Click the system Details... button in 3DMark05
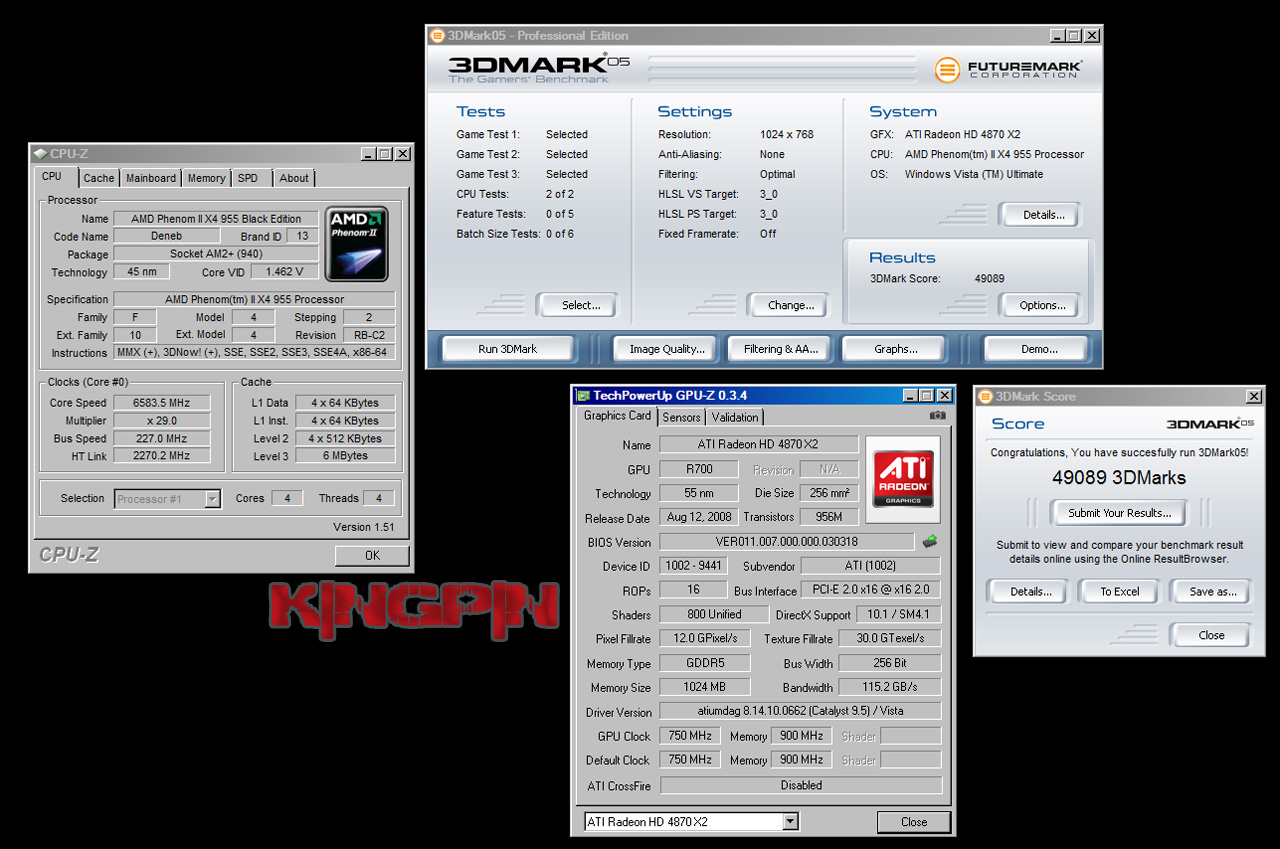 pos(1042,215)
